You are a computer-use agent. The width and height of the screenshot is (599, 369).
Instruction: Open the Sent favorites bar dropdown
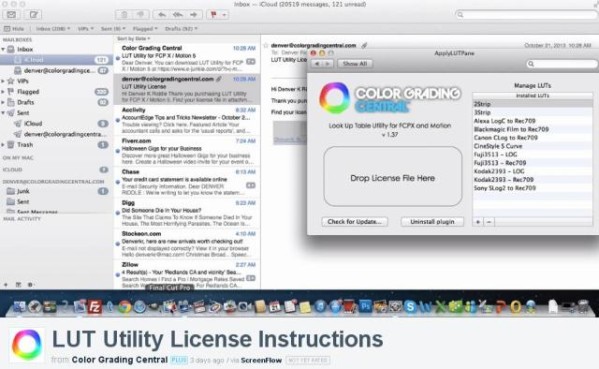113,29
